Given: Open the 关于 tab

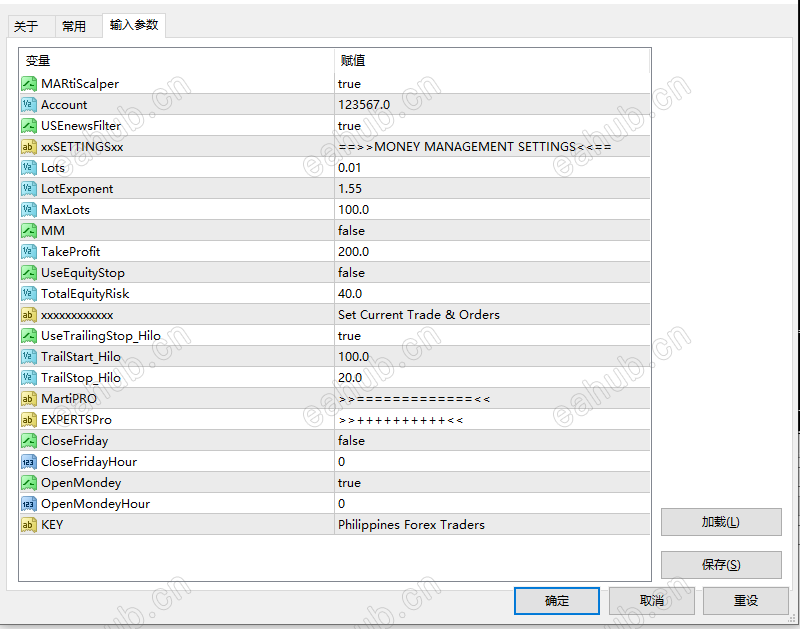Looking at the screenshot, I should [x=31, y=26].
